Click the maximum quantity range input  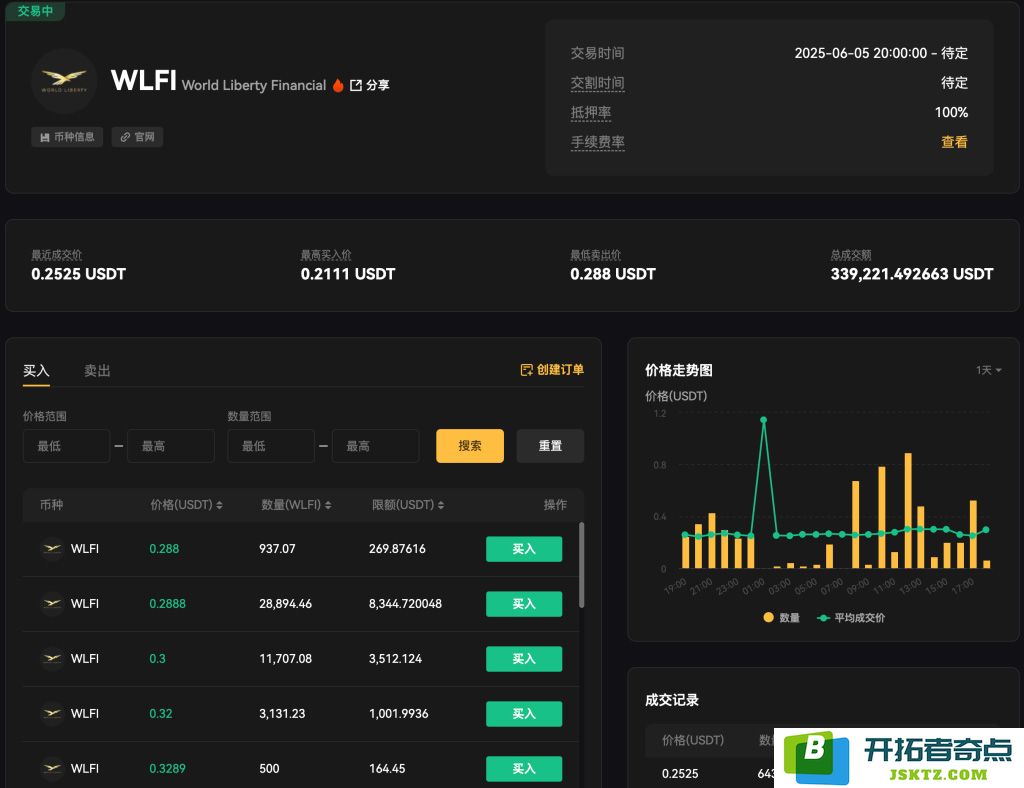(376, 446)
